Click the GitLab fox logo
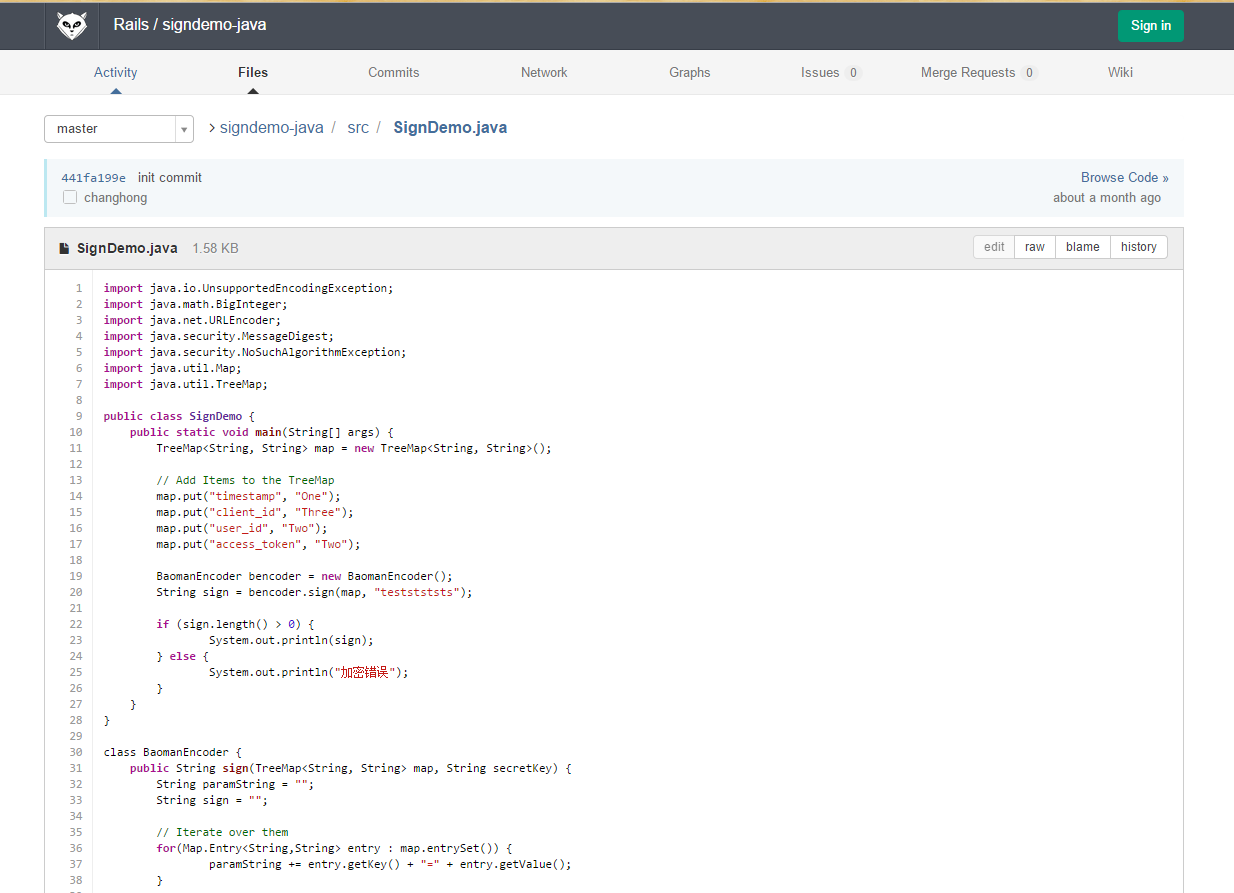The height and width of the screenshot is (893, 1234). (x=72, y=25)
